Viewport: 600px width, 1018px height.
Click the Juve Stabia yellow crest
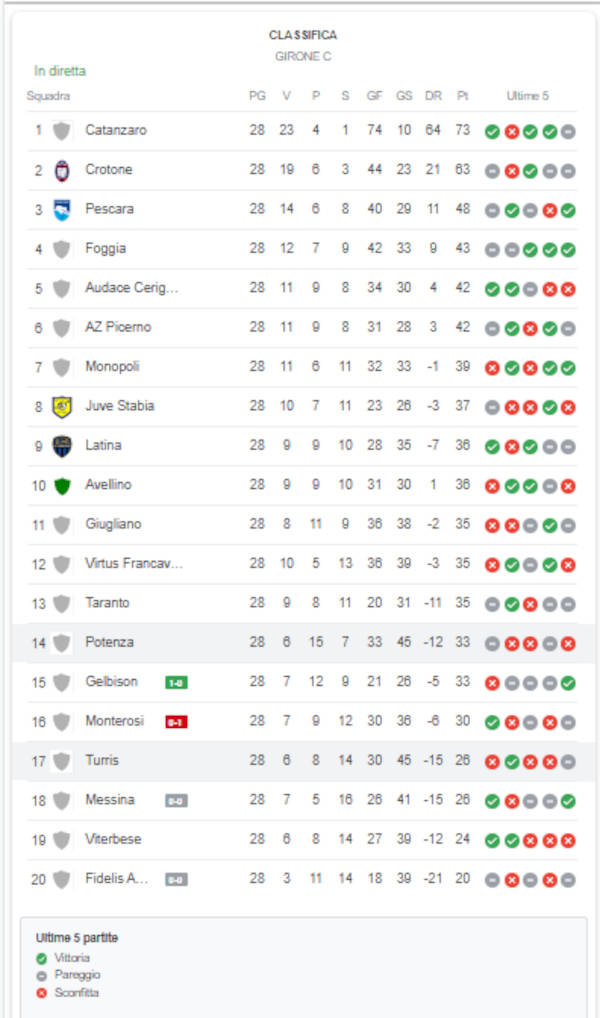point(62,406)
